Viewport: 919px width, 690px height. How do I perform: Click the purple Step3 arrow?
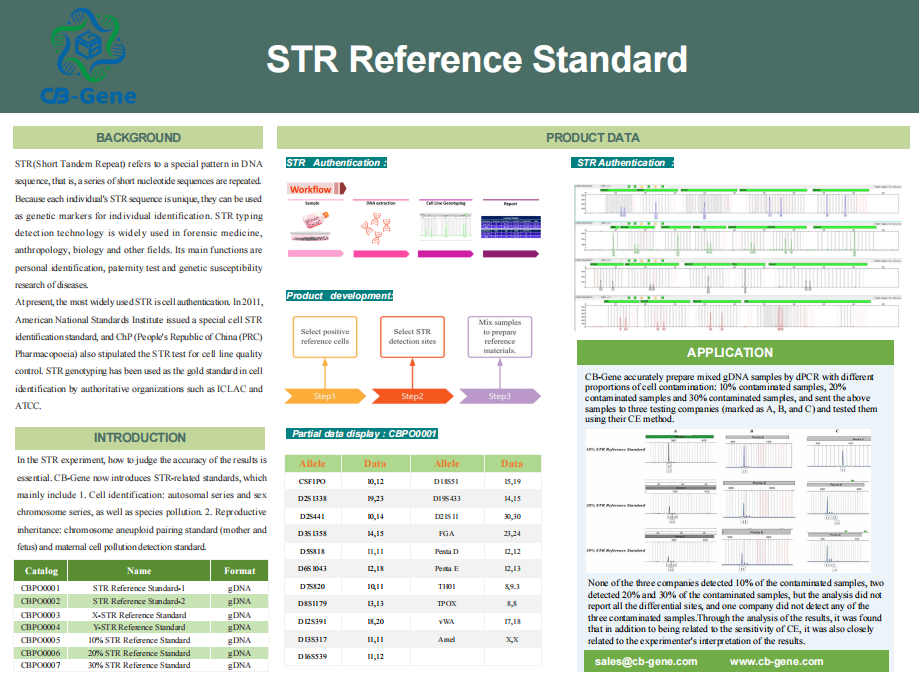[x=500, y=396]
